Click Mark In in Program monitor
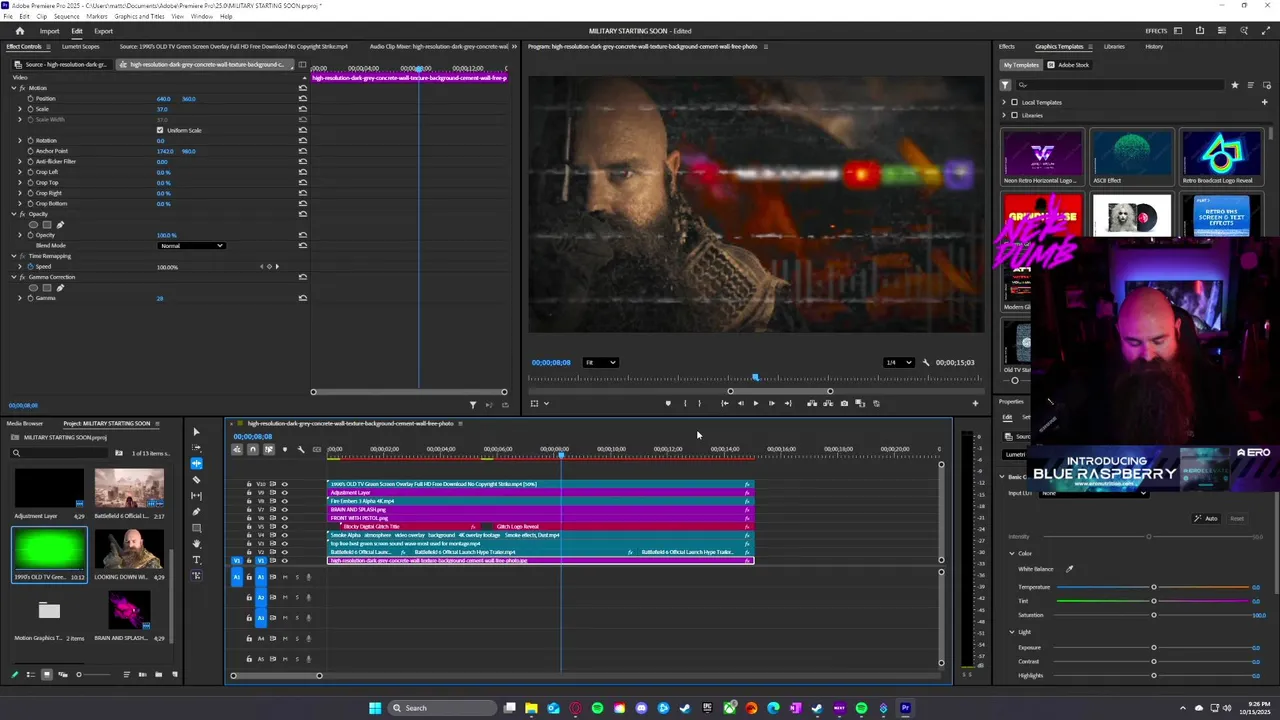Screen dimensions: 1280x720 [685, 403]
